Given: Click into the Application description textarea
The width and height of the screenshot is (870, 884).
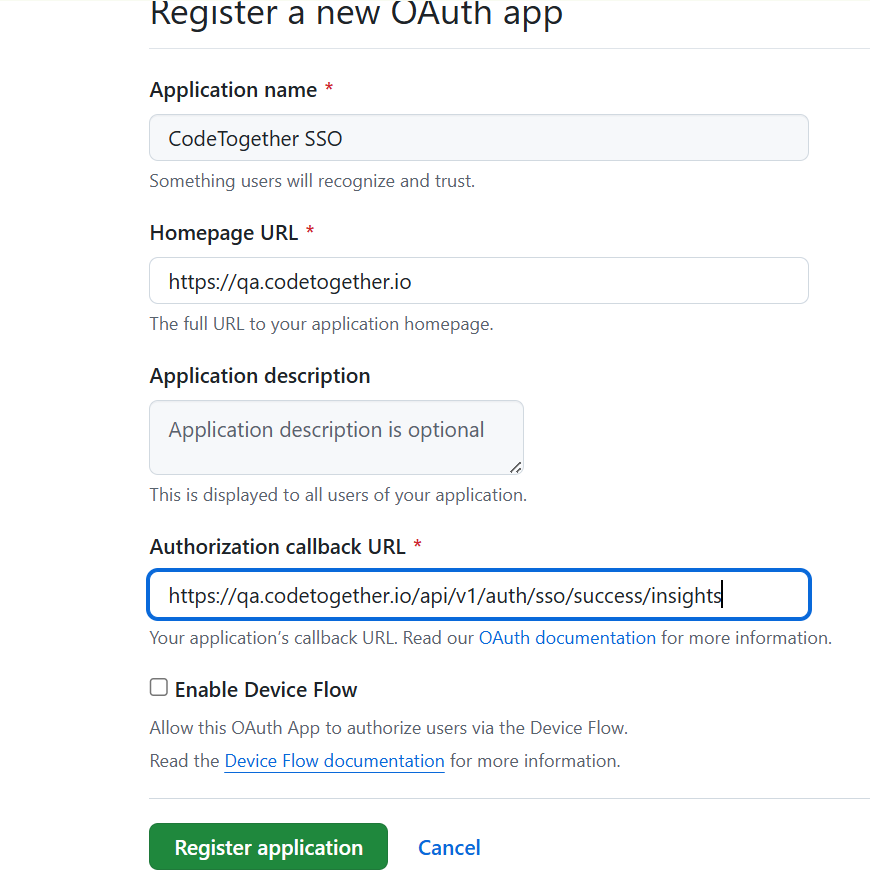Looking at the screenshot, I should coord(336,437).
